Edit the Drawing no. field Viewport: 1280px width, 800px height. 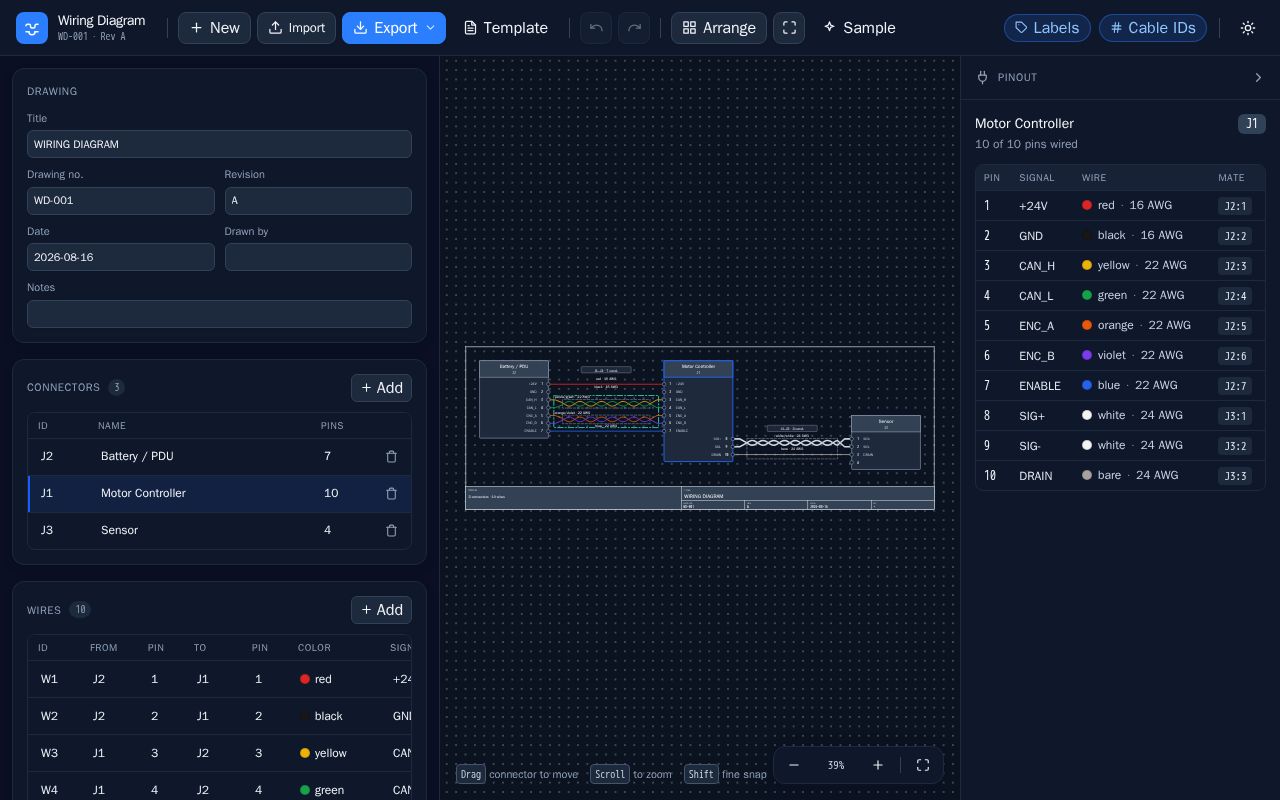click(x=121, y=201)
